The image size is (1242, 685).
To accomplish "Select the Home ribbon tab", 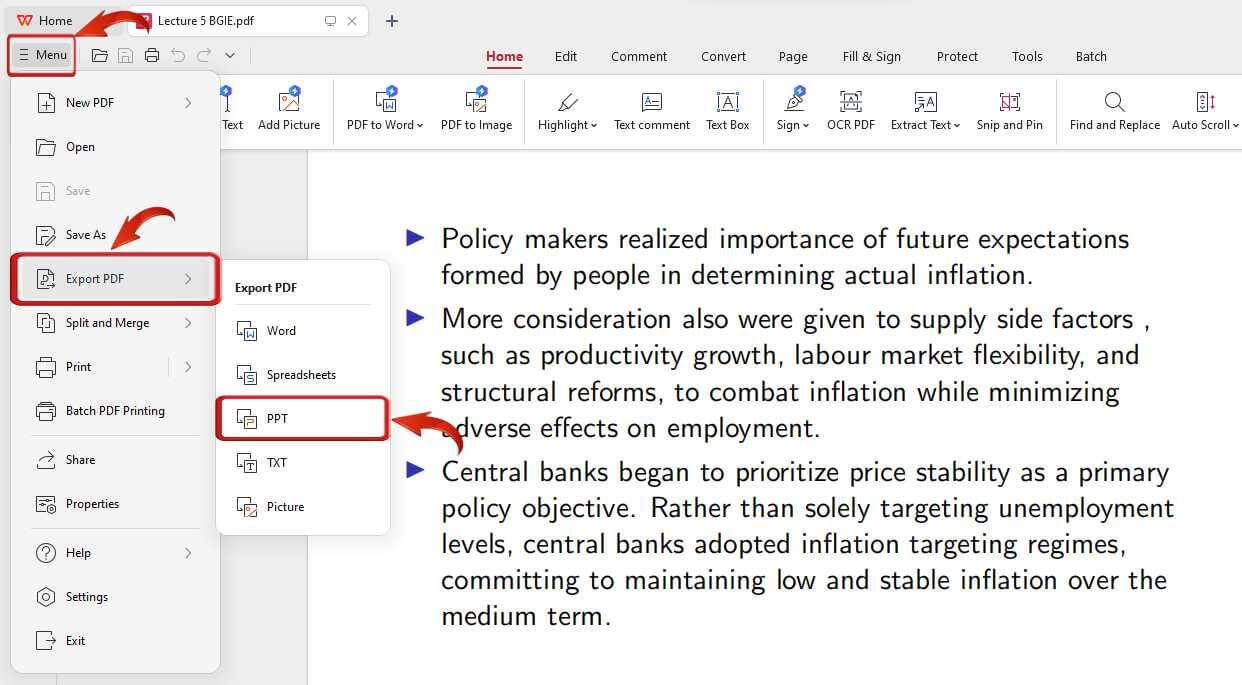I will click(x=504, y=56).
